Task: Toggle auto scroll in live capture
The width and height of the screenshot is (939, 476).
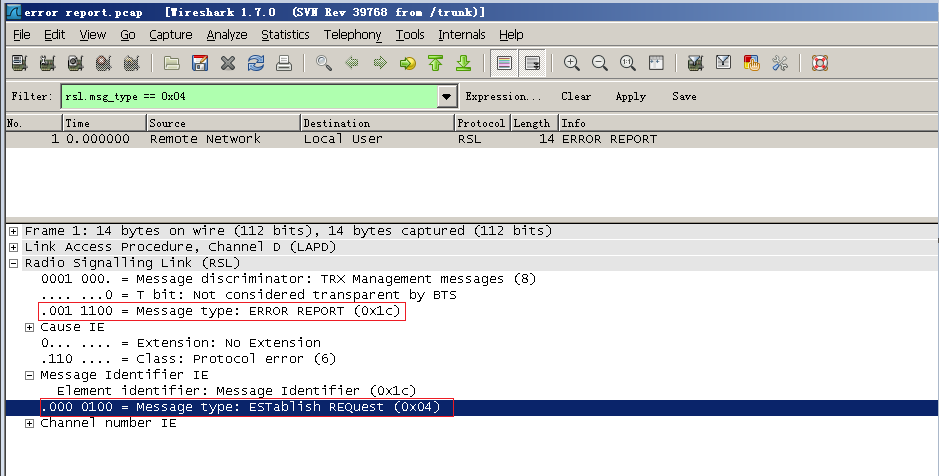Action: 533,63
